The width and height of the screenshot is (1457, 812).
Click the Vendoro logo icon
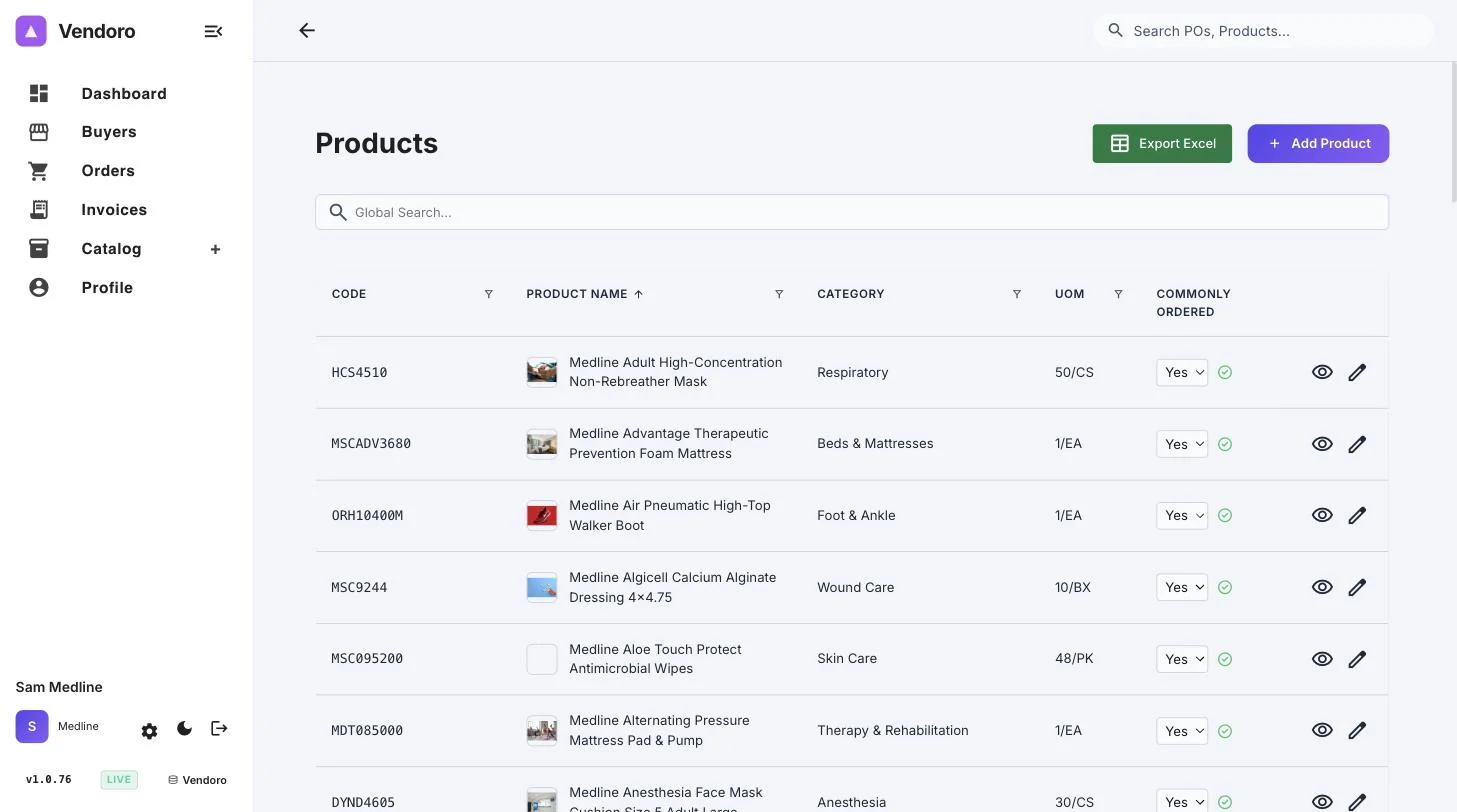[x=31, y=31]
